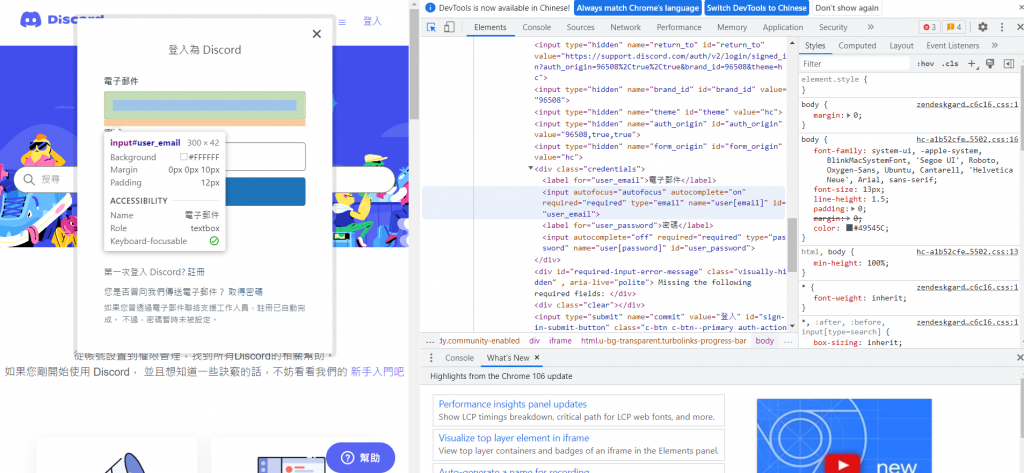Click html.u-bg-transparent breadcrumb item
This screenshot has width=1024, height=473.
[664, 340]
